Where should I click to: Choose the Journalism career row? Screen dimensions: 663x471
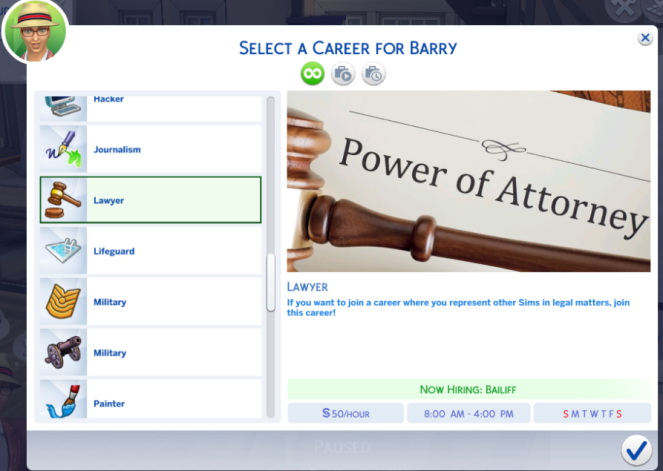click(x=151, y=149)
